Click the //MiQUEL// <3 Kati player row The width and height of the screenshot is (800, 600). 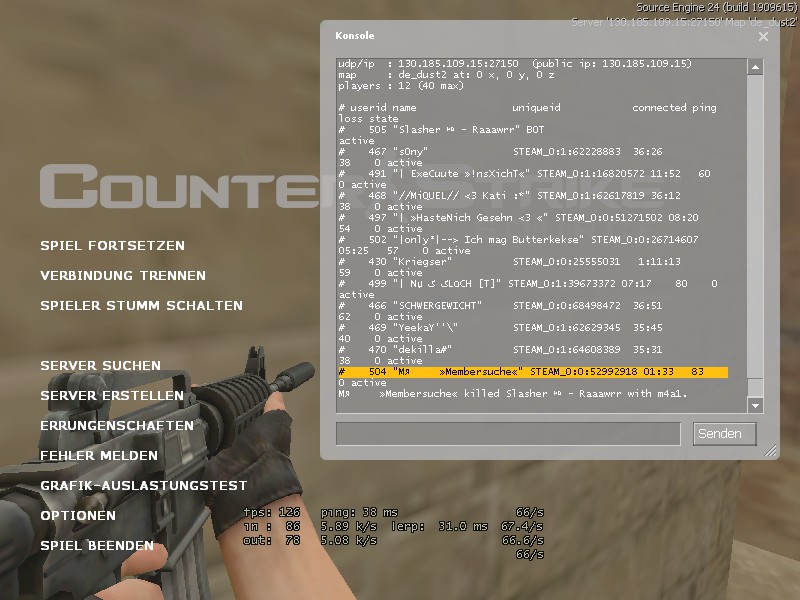510,195
